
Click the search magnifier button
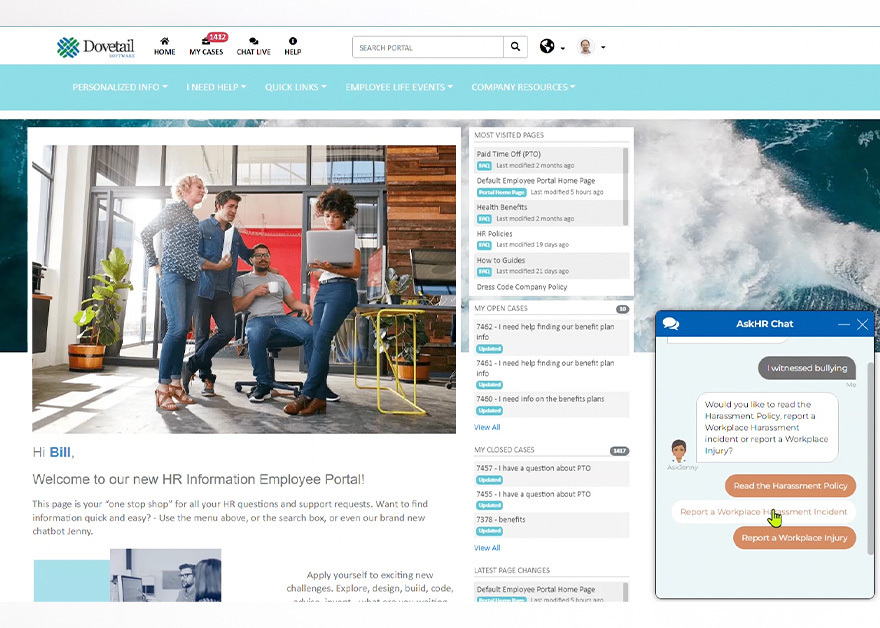click(516, 47)
